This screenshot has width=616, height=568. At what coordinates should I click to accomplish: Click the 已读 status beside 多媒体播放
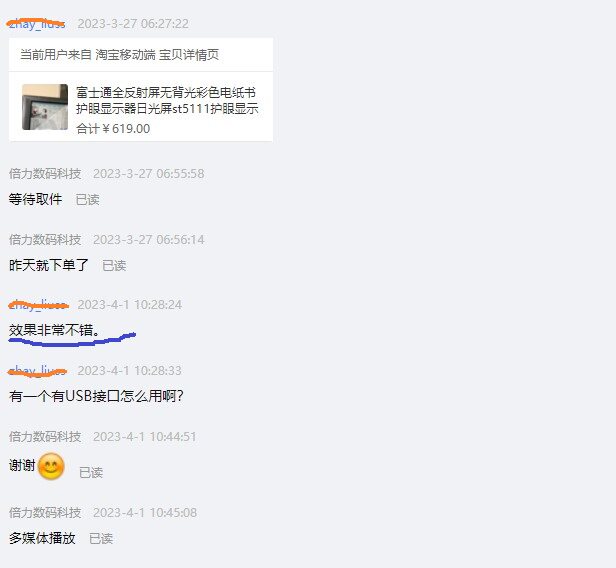tap(101, 539)
